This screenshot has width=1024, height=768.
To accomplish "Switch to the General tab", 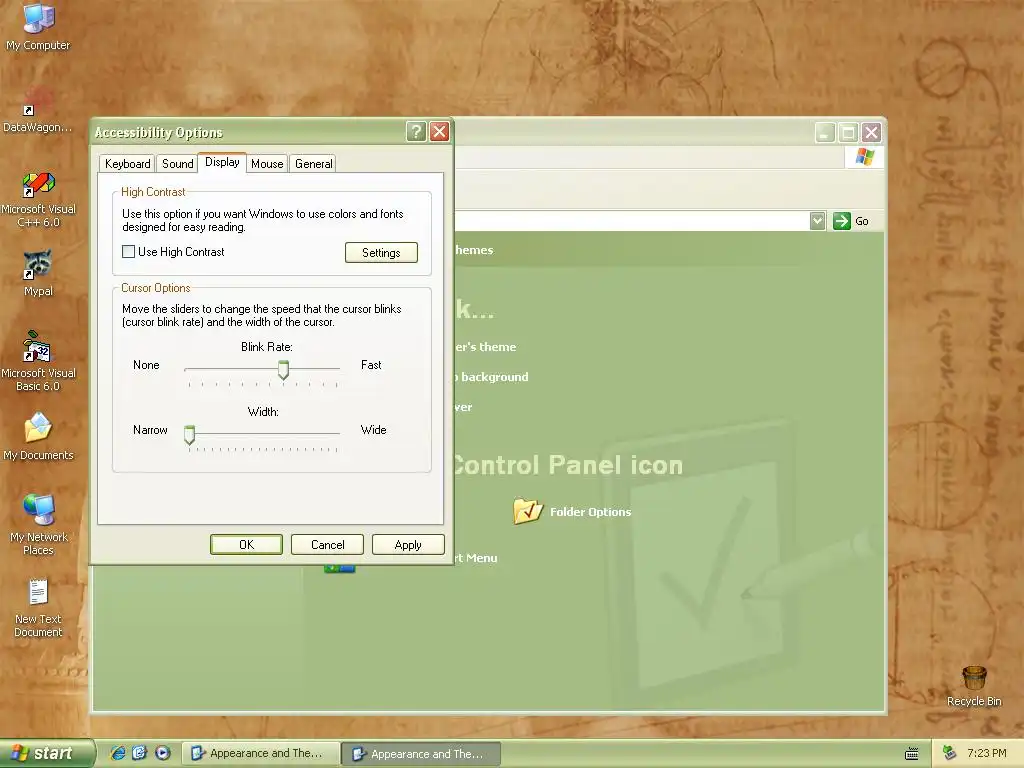I will click(x=313, y=163).
